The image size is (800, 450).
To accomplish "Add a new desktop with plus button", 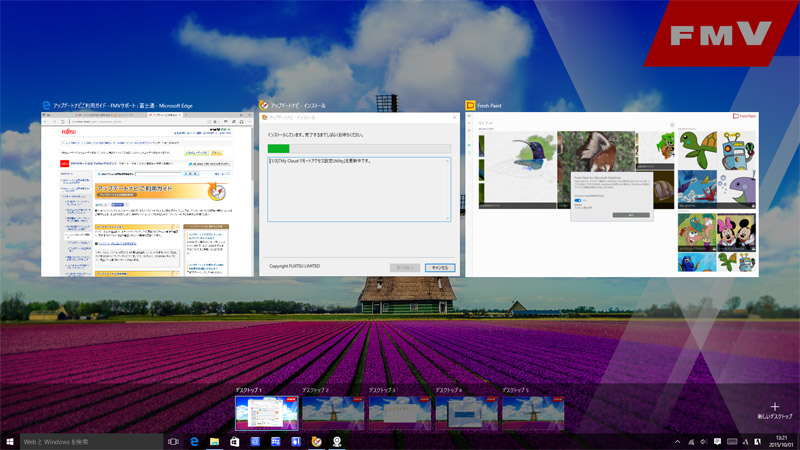I will point(774,410).
